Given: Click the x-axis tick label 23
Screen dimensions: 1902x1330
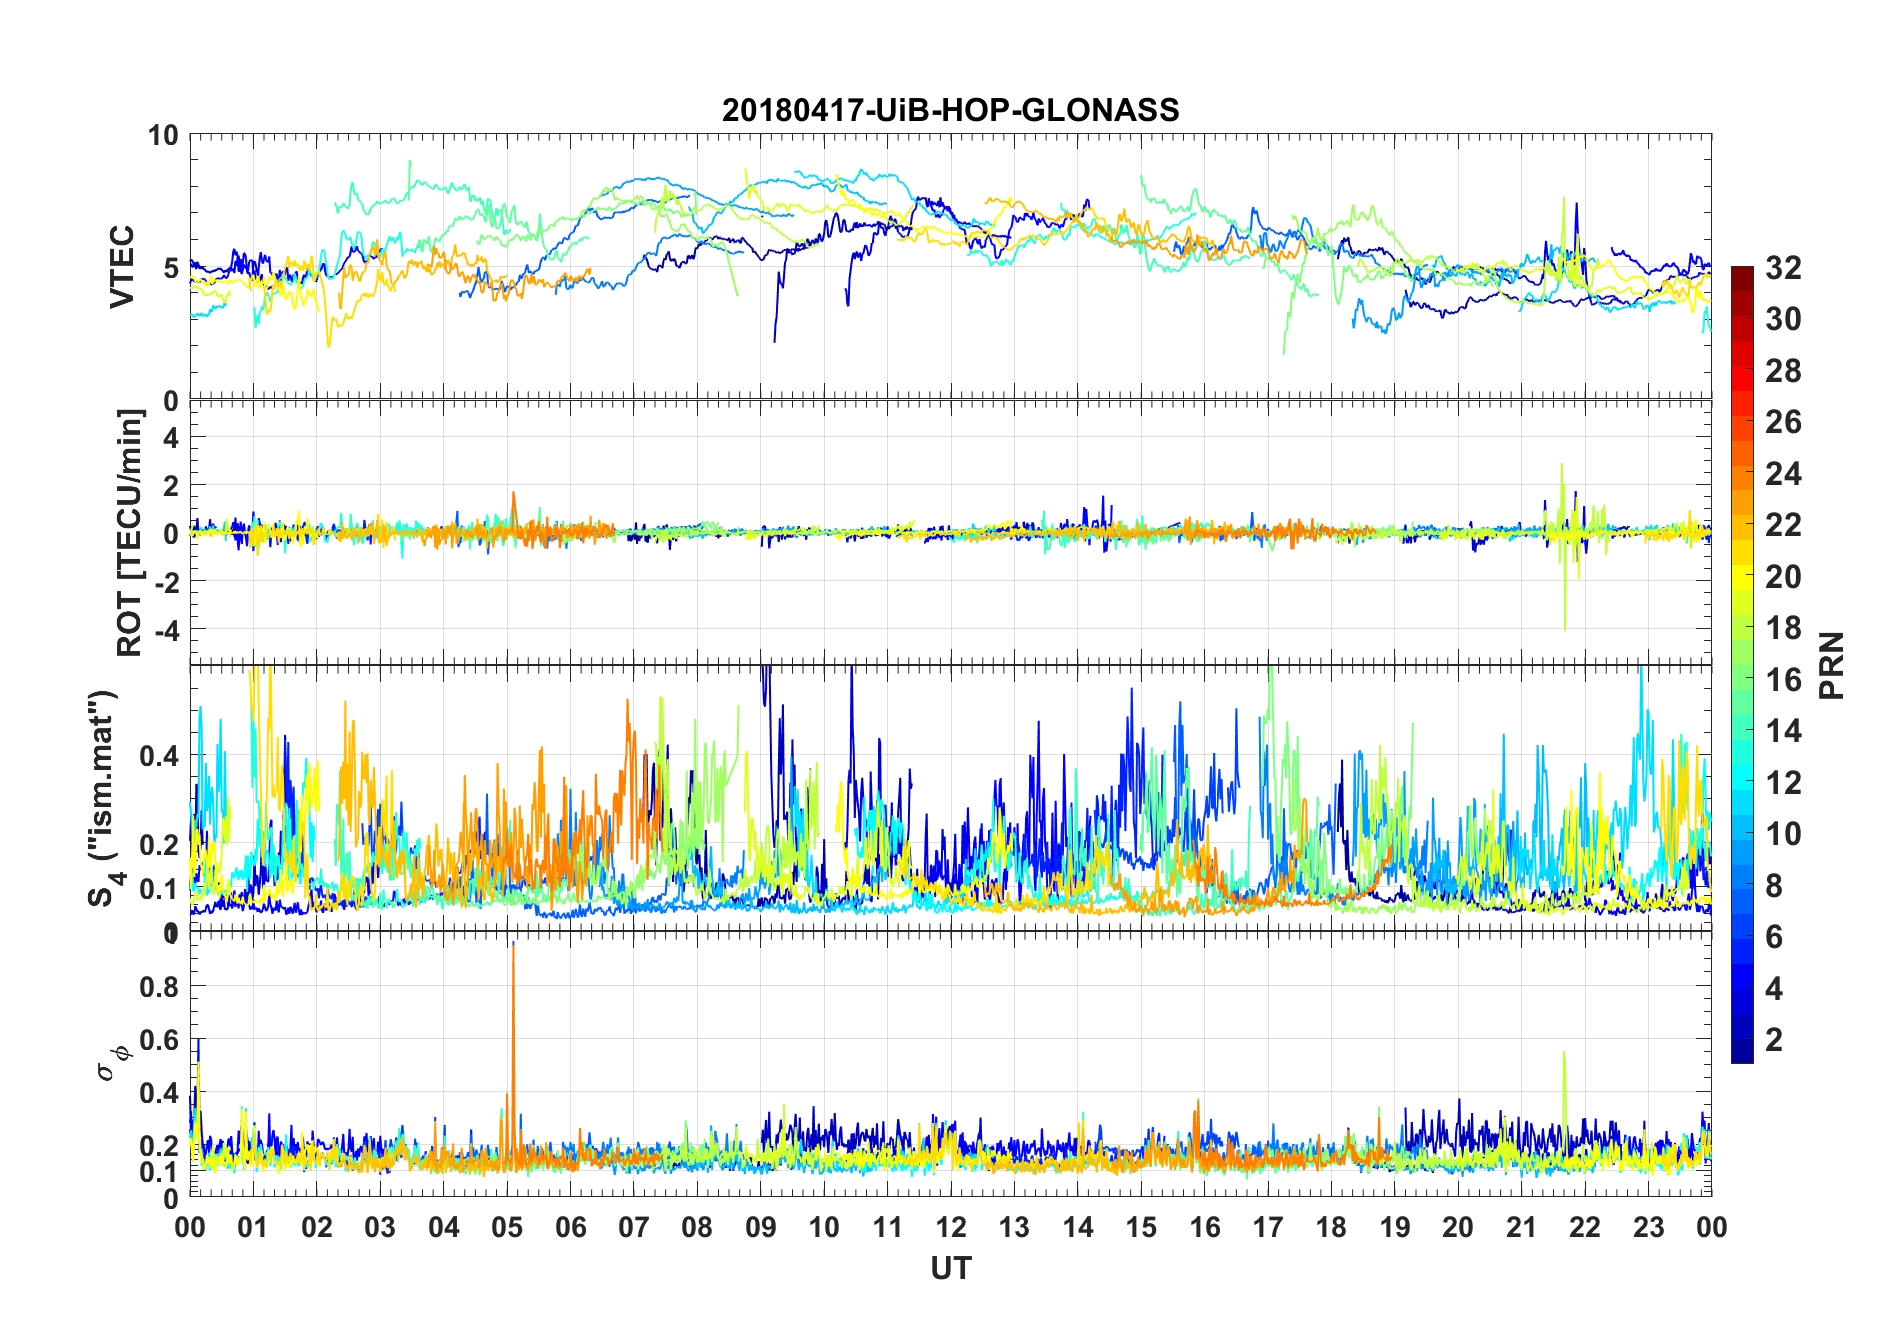Looking at the screenshot, I should click(x=1648, y=1227).
